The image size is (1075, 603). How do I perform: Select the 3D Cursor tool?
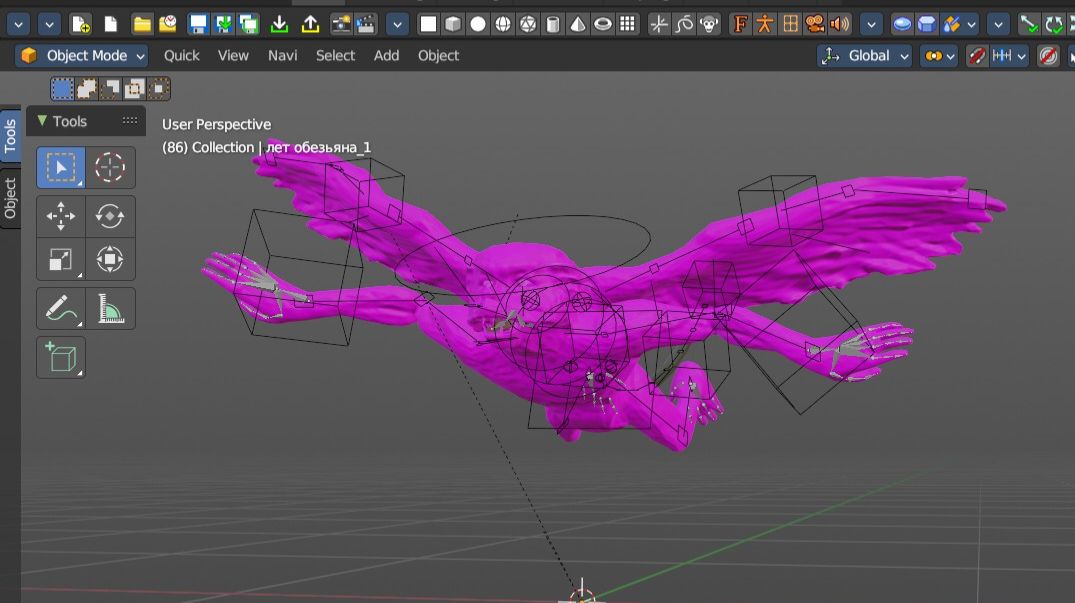pyautogui.click(x=110, y=168)
